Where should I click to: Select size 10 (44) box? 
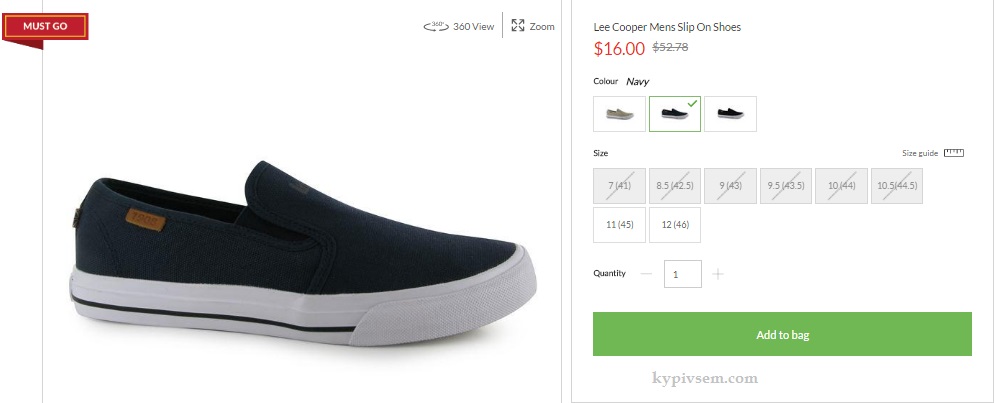[841, 186]
